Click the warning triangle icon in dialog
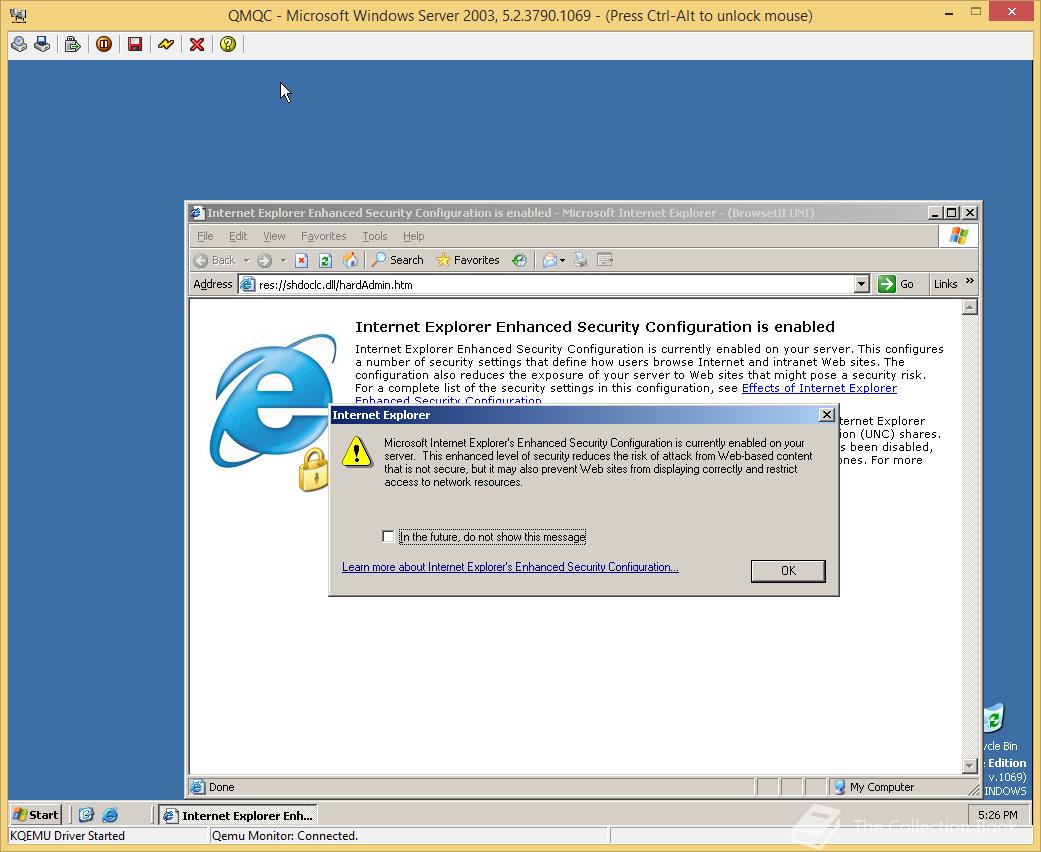 pos(357,452)
